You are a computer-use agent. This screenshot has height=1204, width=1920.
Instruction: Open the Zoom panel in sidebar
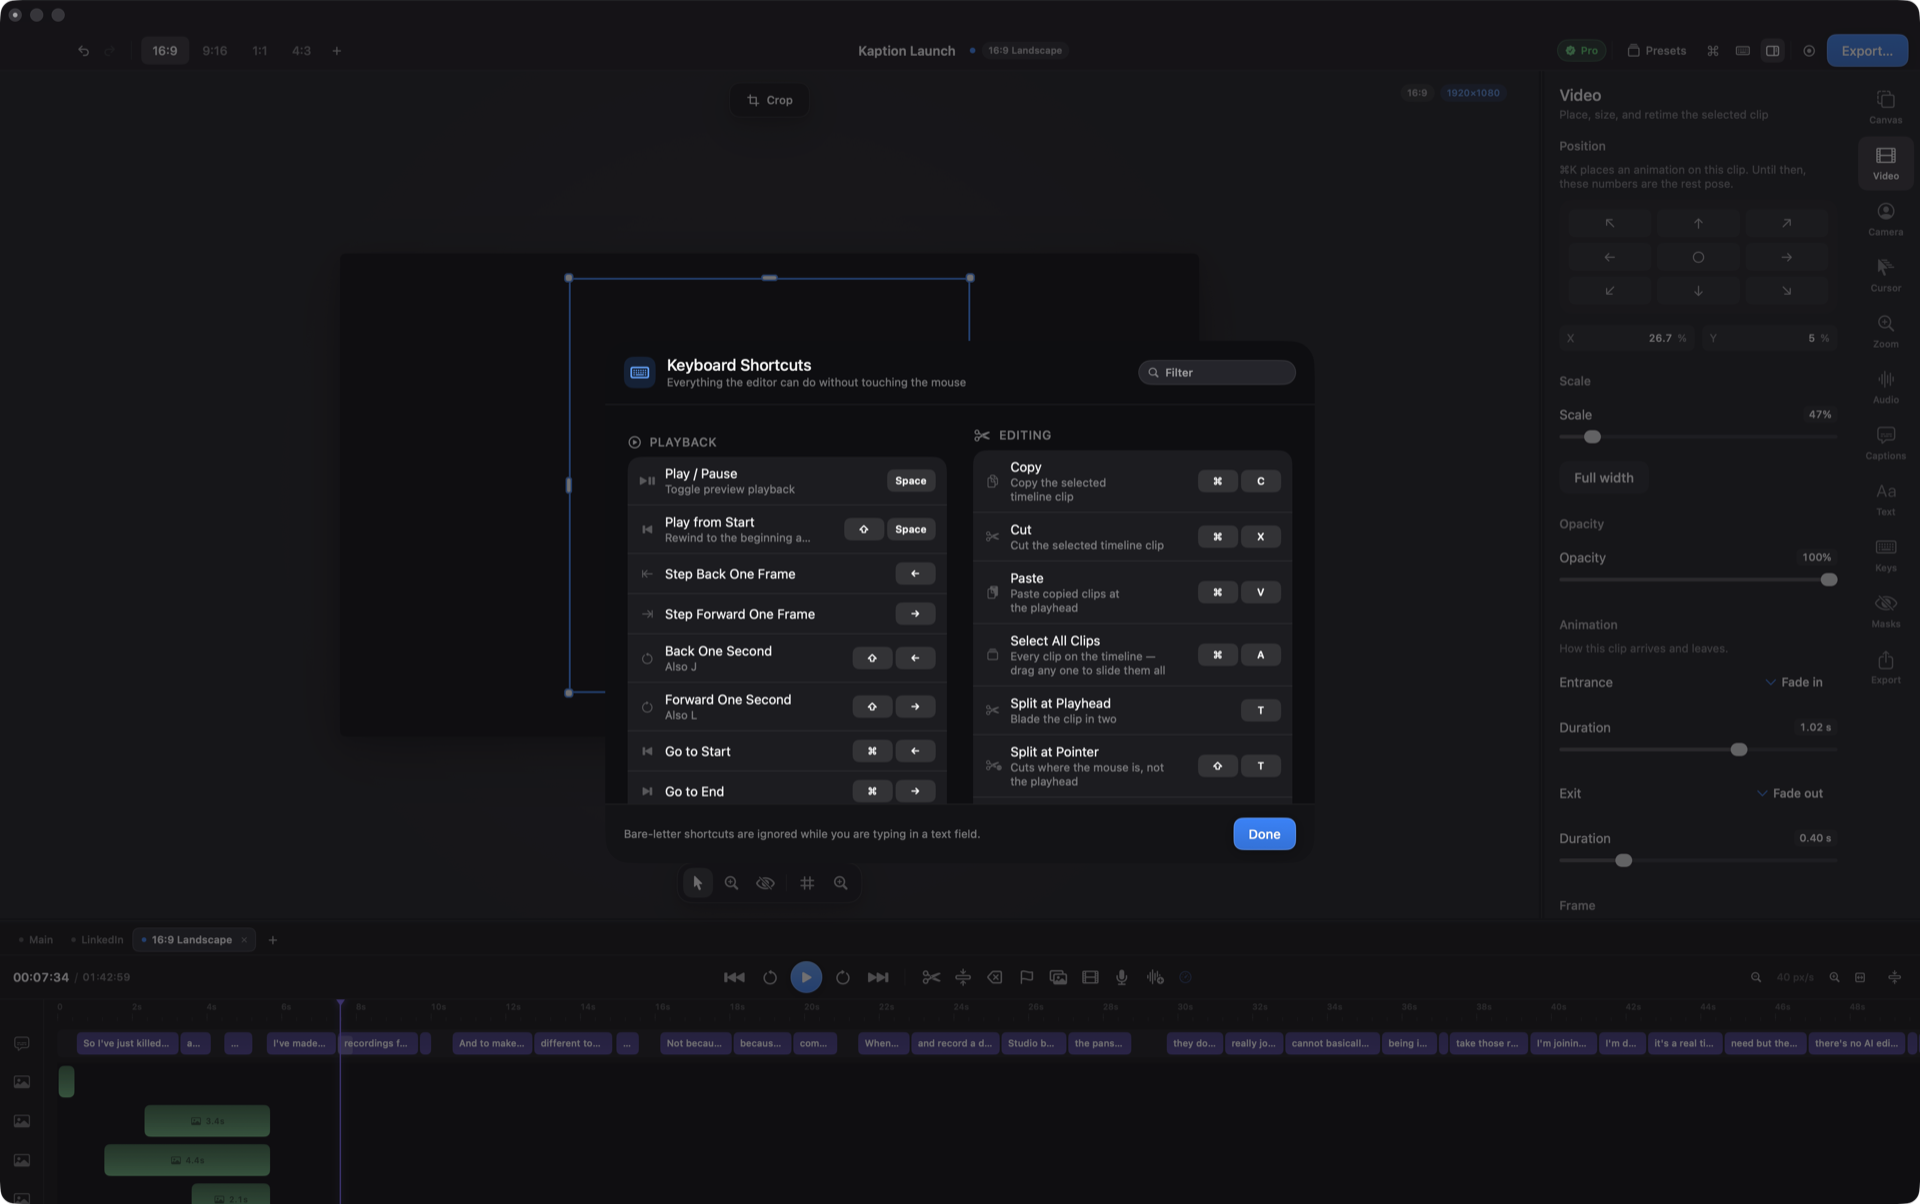pos(1885,331)
